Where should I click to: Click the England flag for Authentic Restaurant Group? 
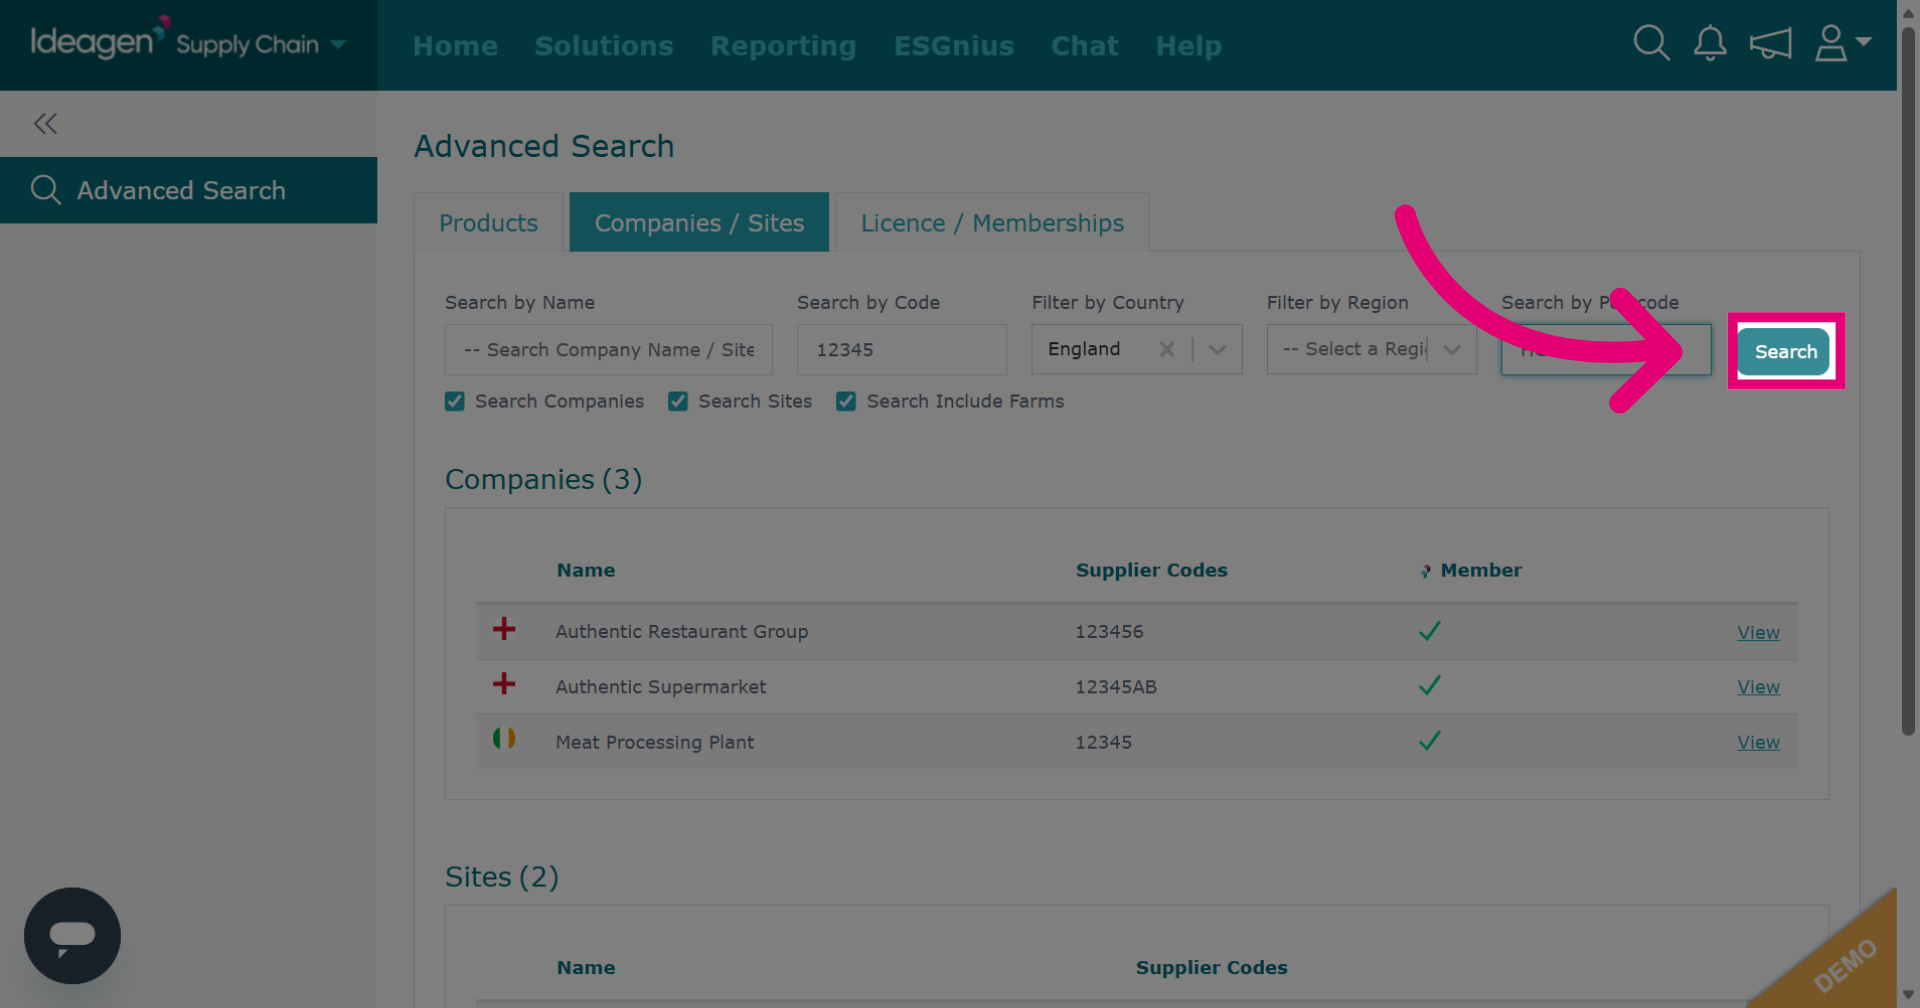(504, 629)
